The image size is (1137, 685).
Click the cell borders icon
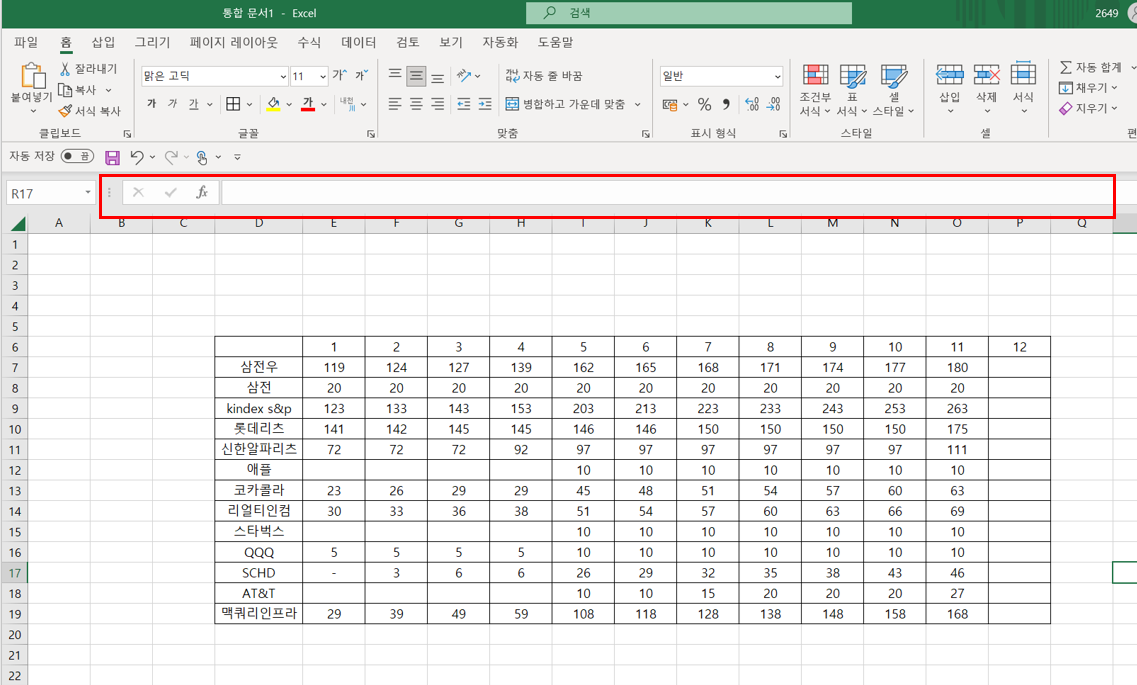(x=233, y=104)
